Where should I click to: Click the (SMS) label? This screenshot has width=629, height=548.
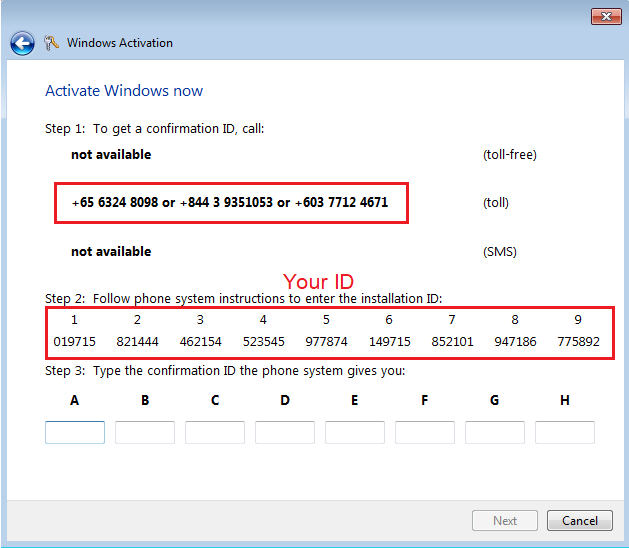click(500, 252)
